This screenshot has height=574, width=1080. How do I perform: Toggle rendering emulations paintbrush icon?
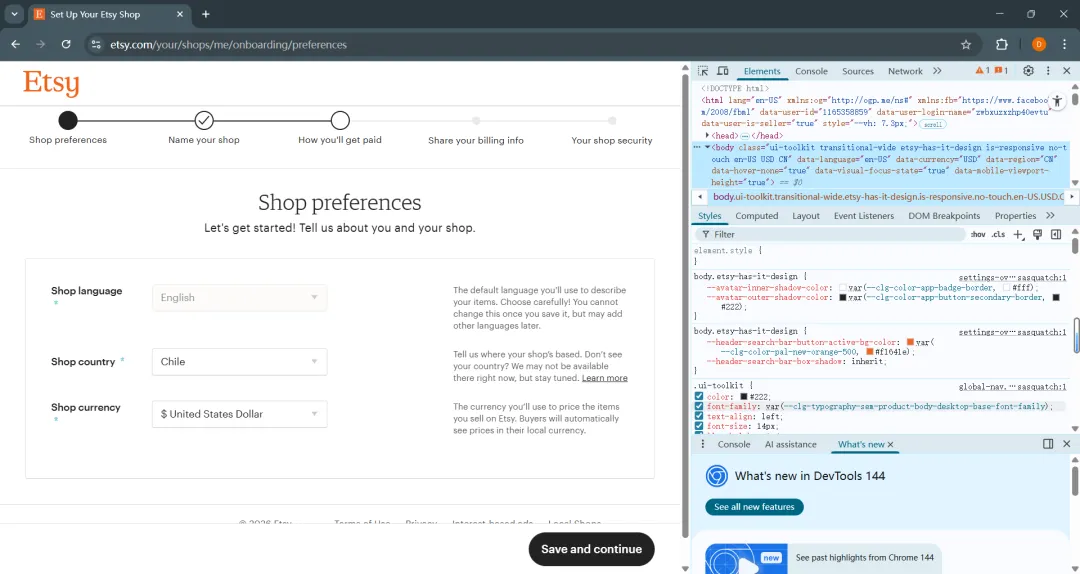(x=1037, y=234)
